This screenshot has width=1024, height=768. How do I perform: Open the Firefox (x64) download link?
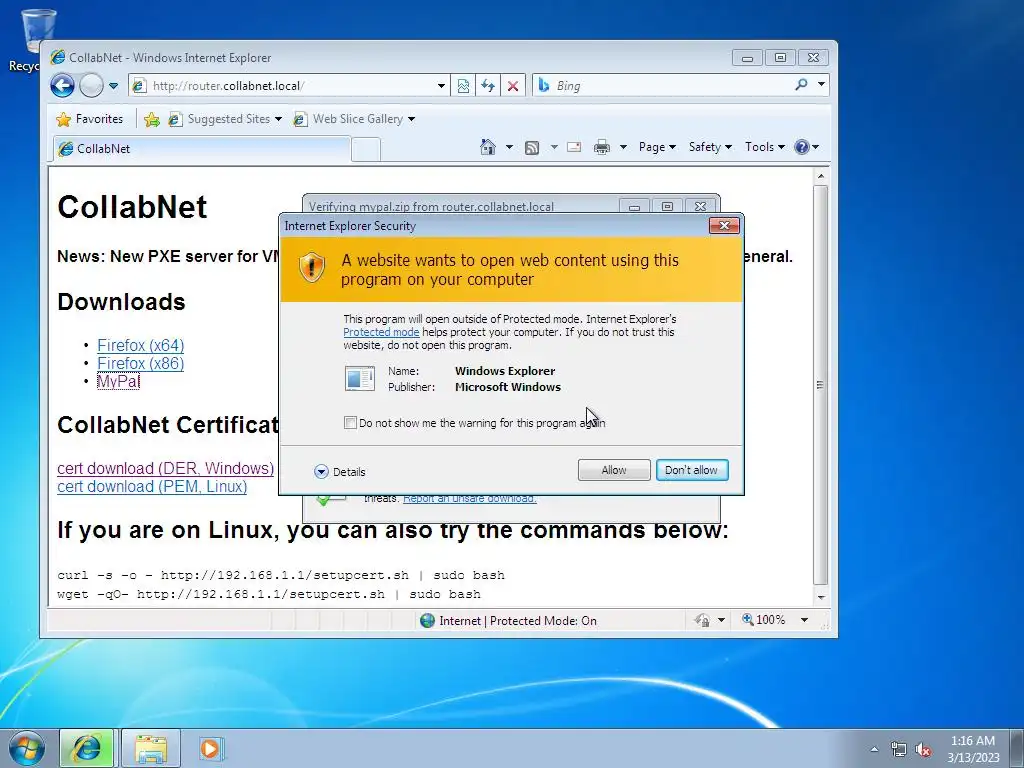tap(140, 345)
